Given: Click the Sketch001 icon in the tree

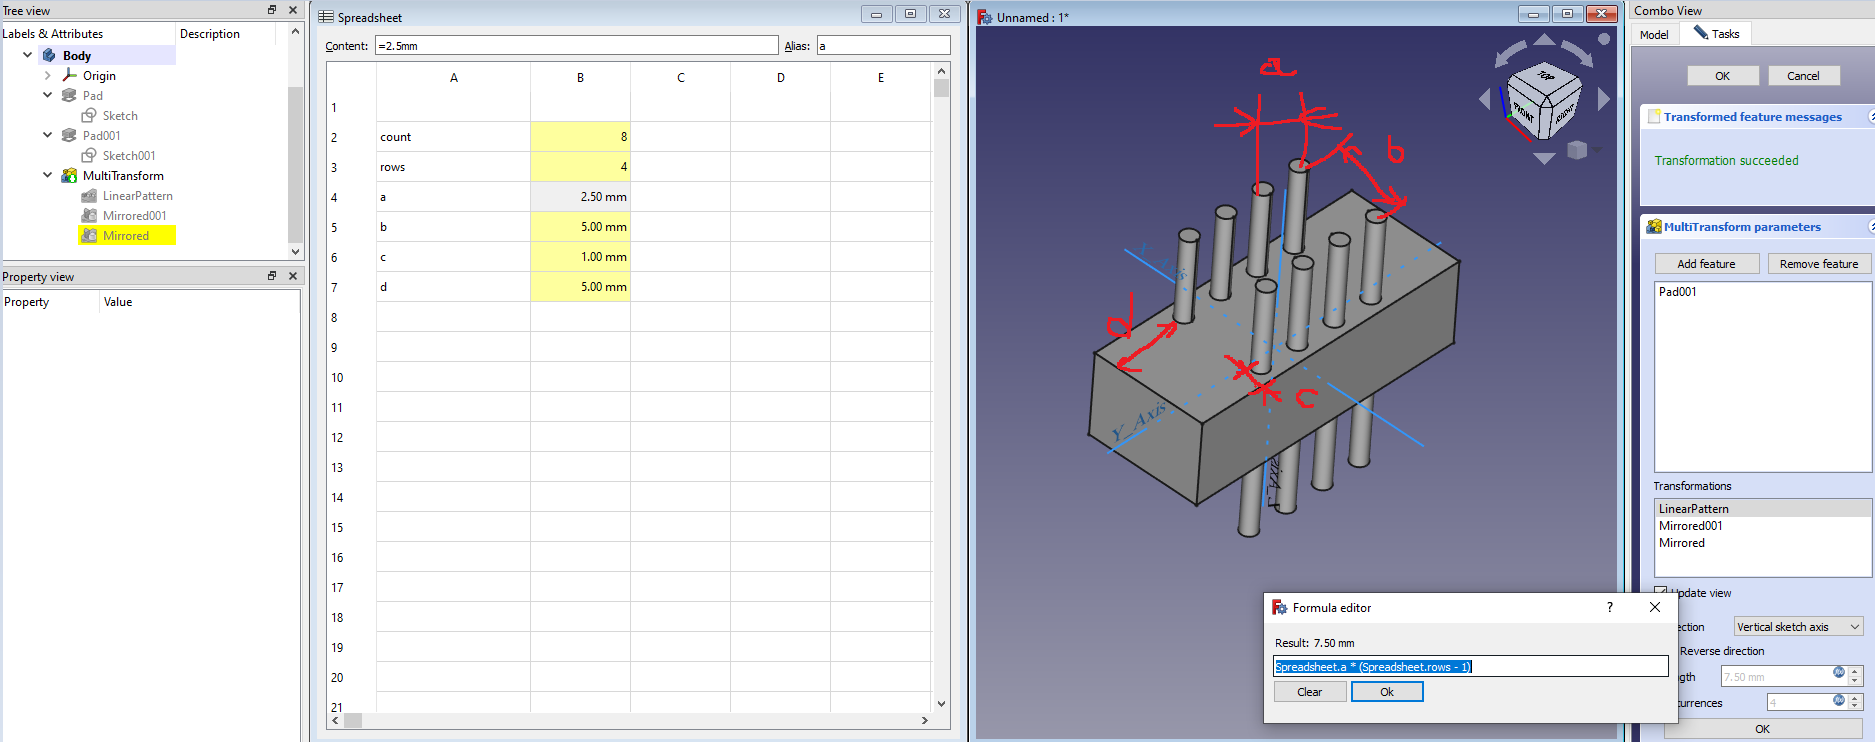Looking at the screenshot, I should click(x=89, y=156).
